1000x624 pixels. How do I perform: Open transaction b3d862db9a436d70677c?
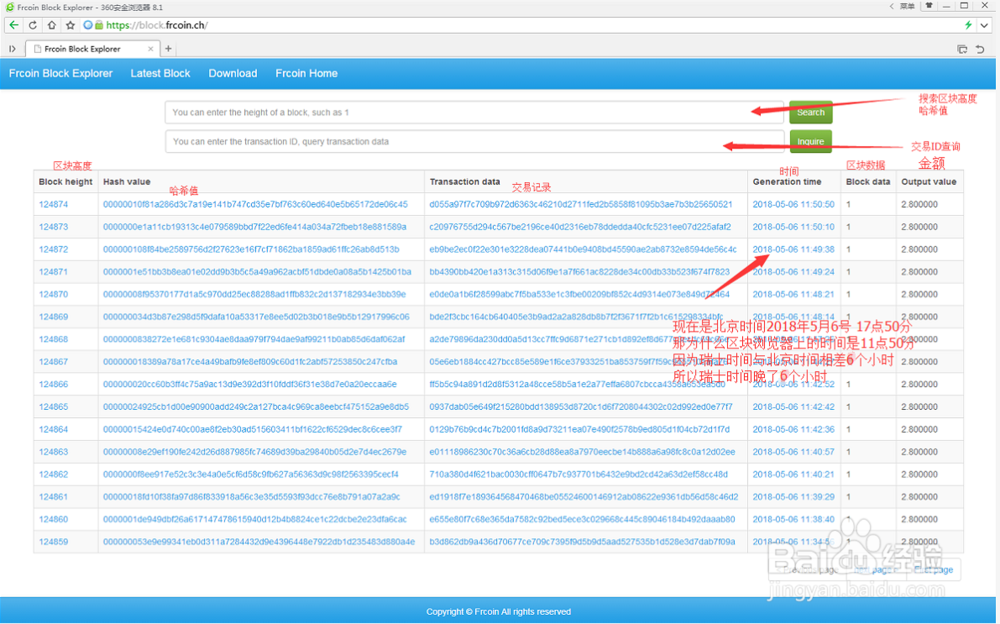[582, 542]
